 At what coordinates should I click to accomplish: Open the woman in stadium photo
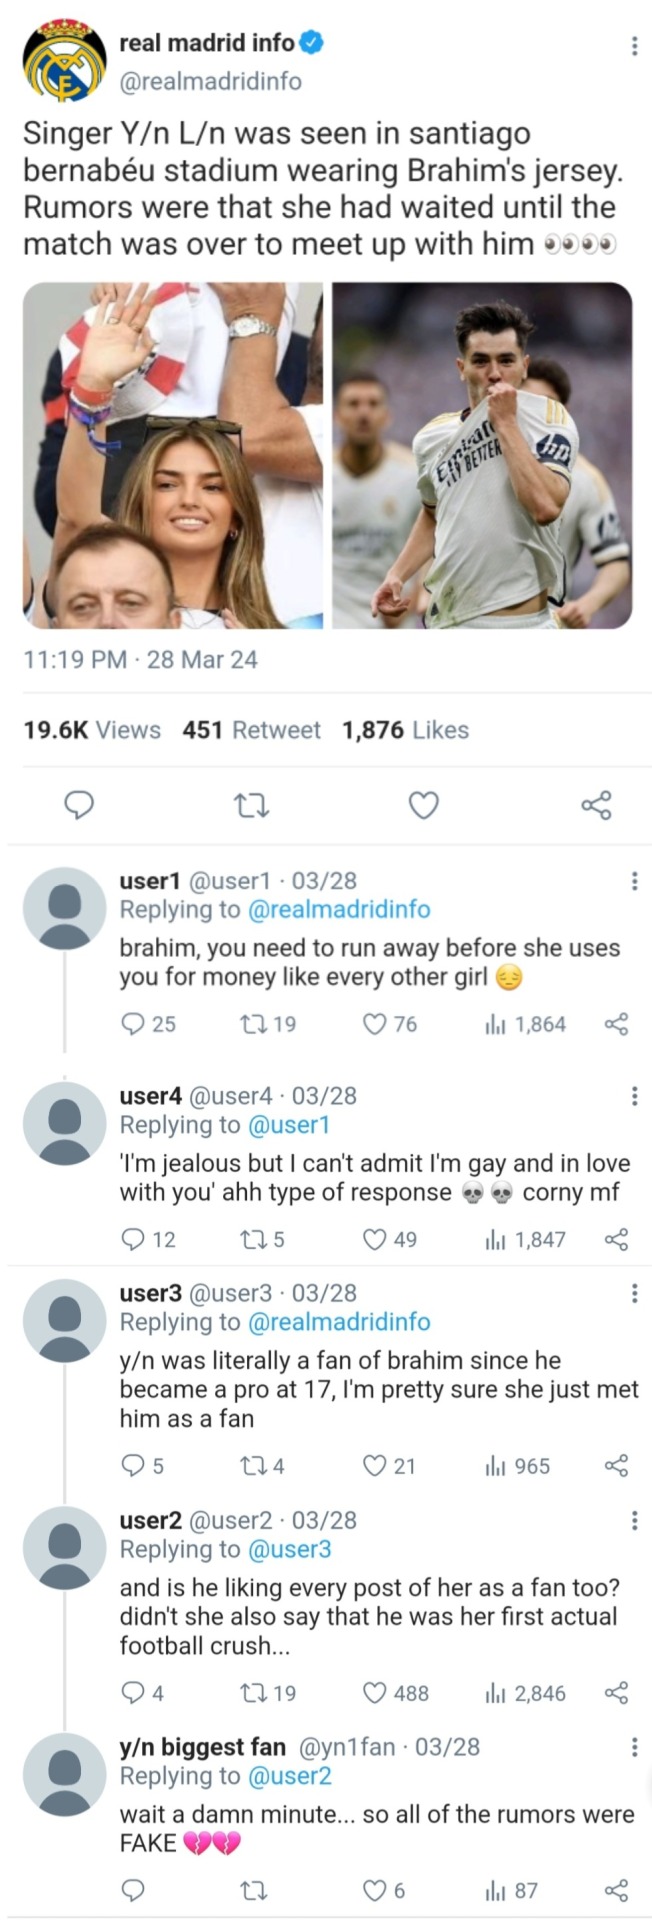point(173,455)
